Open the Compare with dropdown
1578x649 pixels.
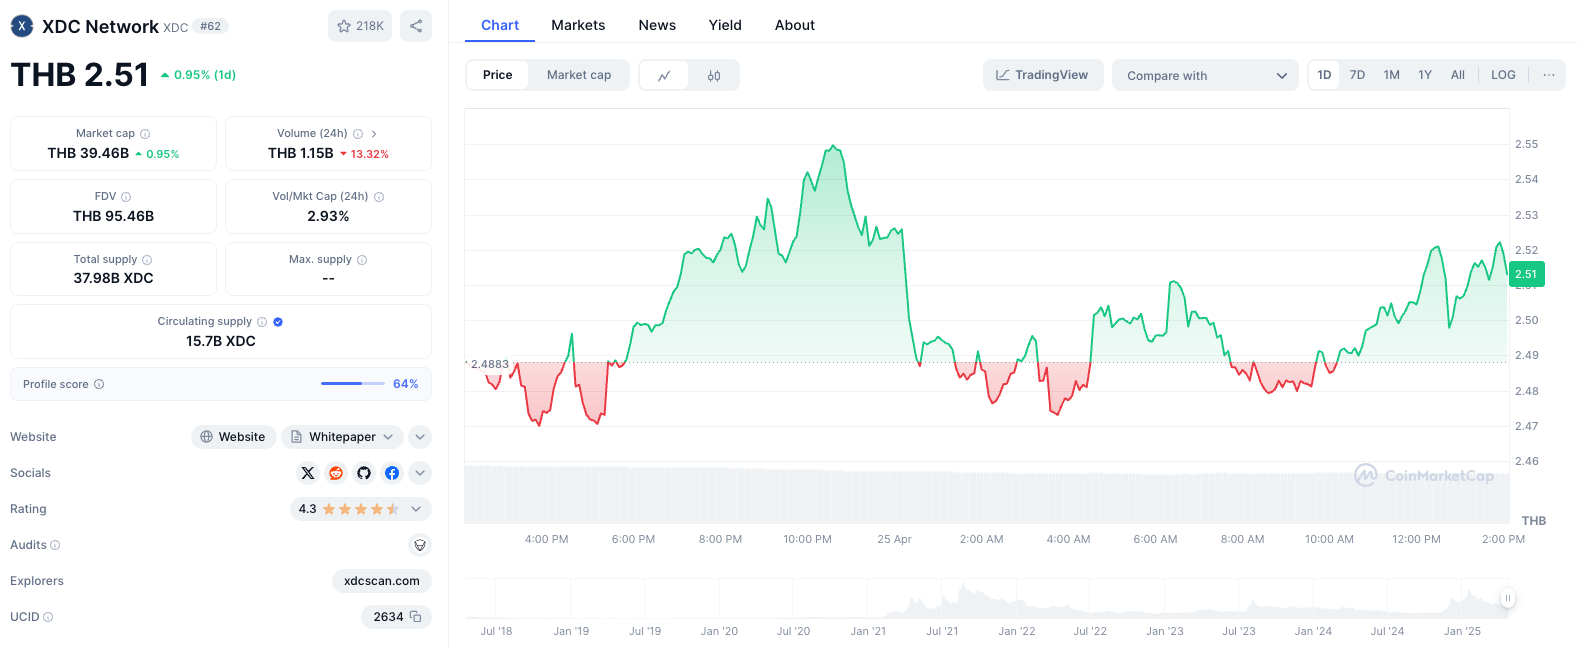coord(1205,75)
